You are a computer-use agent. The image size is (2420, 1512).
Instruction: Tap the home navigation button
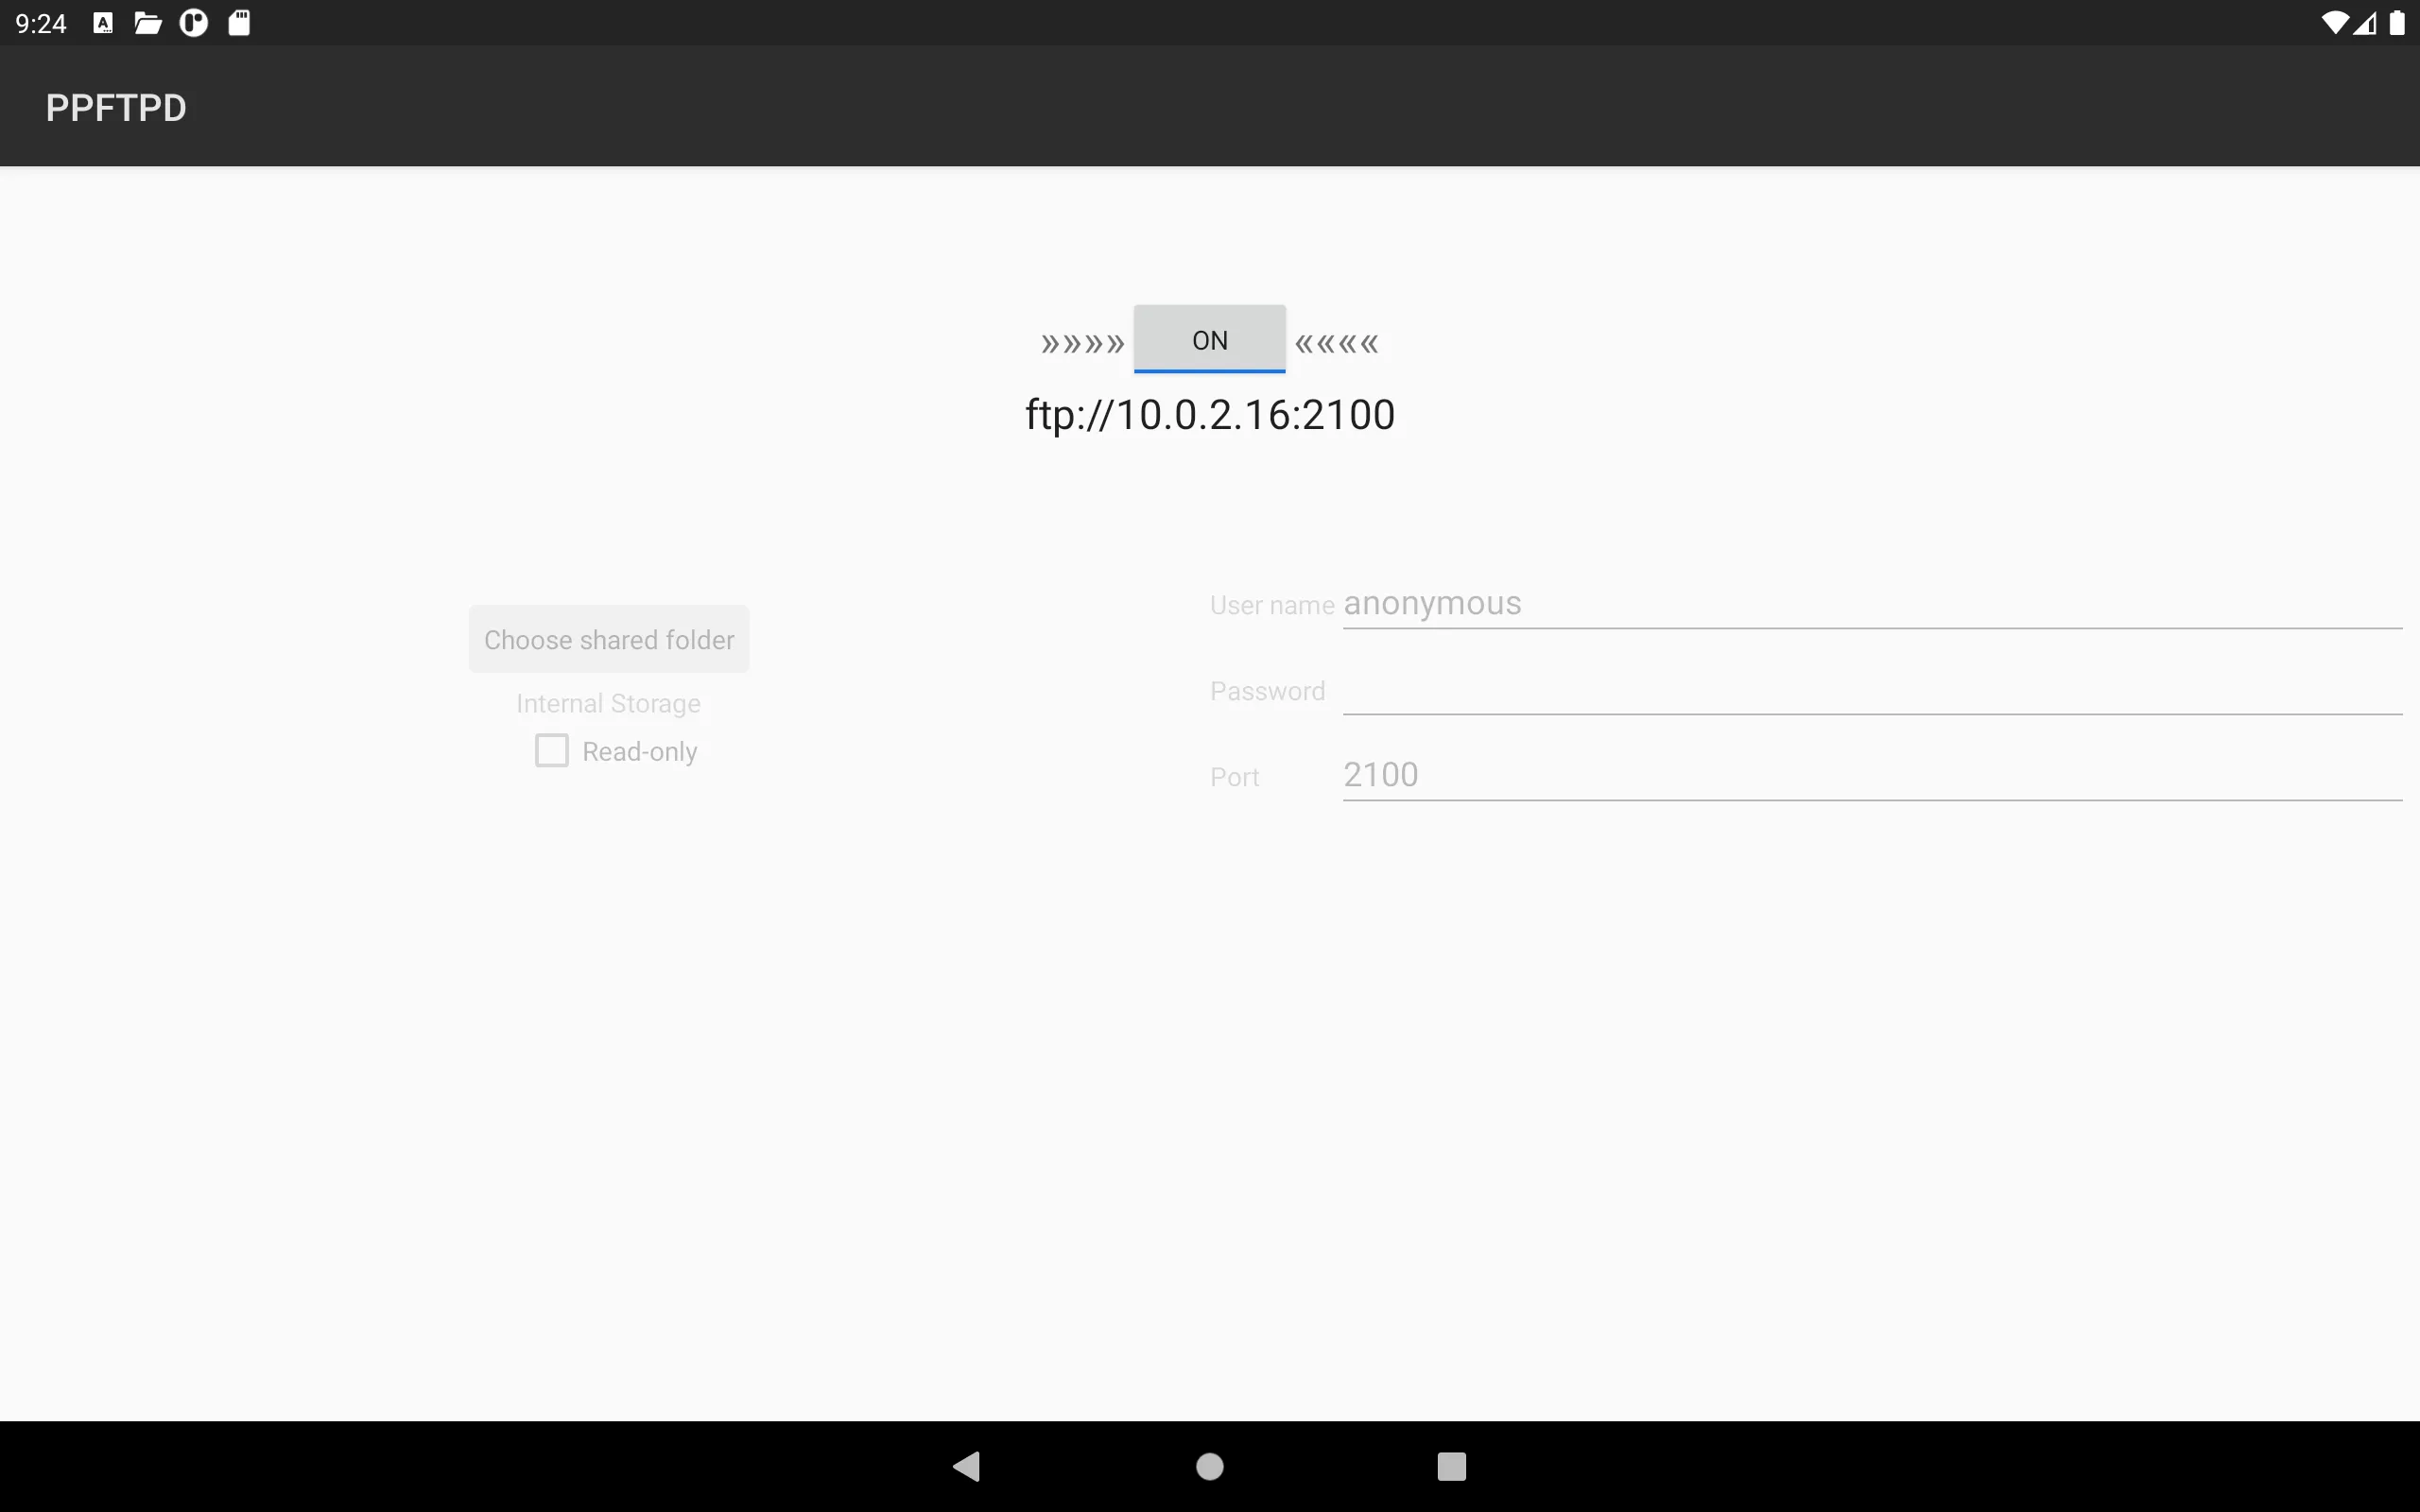[x=1209, y=1463]
